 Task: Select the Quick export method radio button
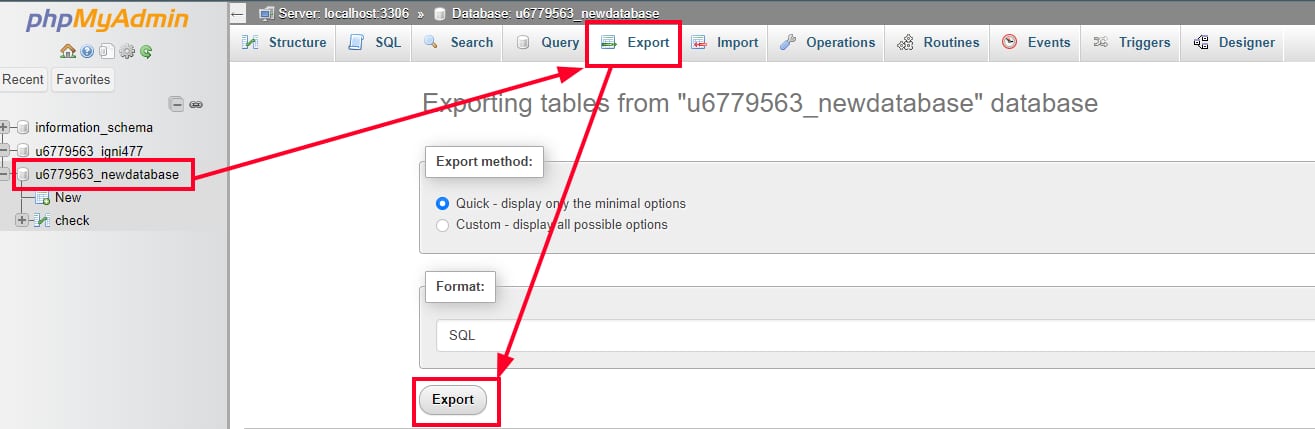[443, 203]
